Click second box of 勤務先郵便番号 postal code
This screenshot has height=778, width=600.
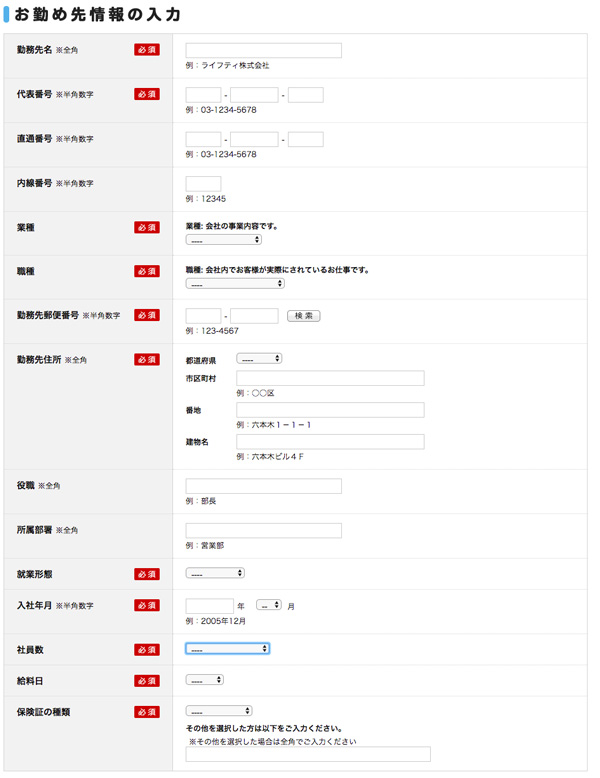pos(254,316)
